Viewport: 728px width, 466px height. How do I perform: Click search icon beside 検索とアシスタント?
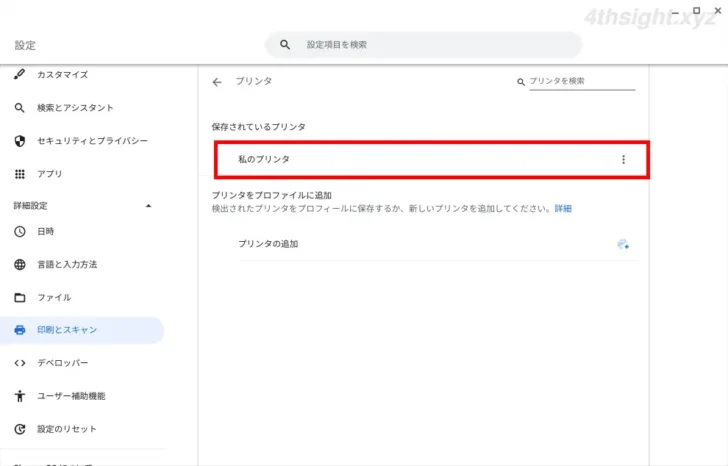click(20, 108)
